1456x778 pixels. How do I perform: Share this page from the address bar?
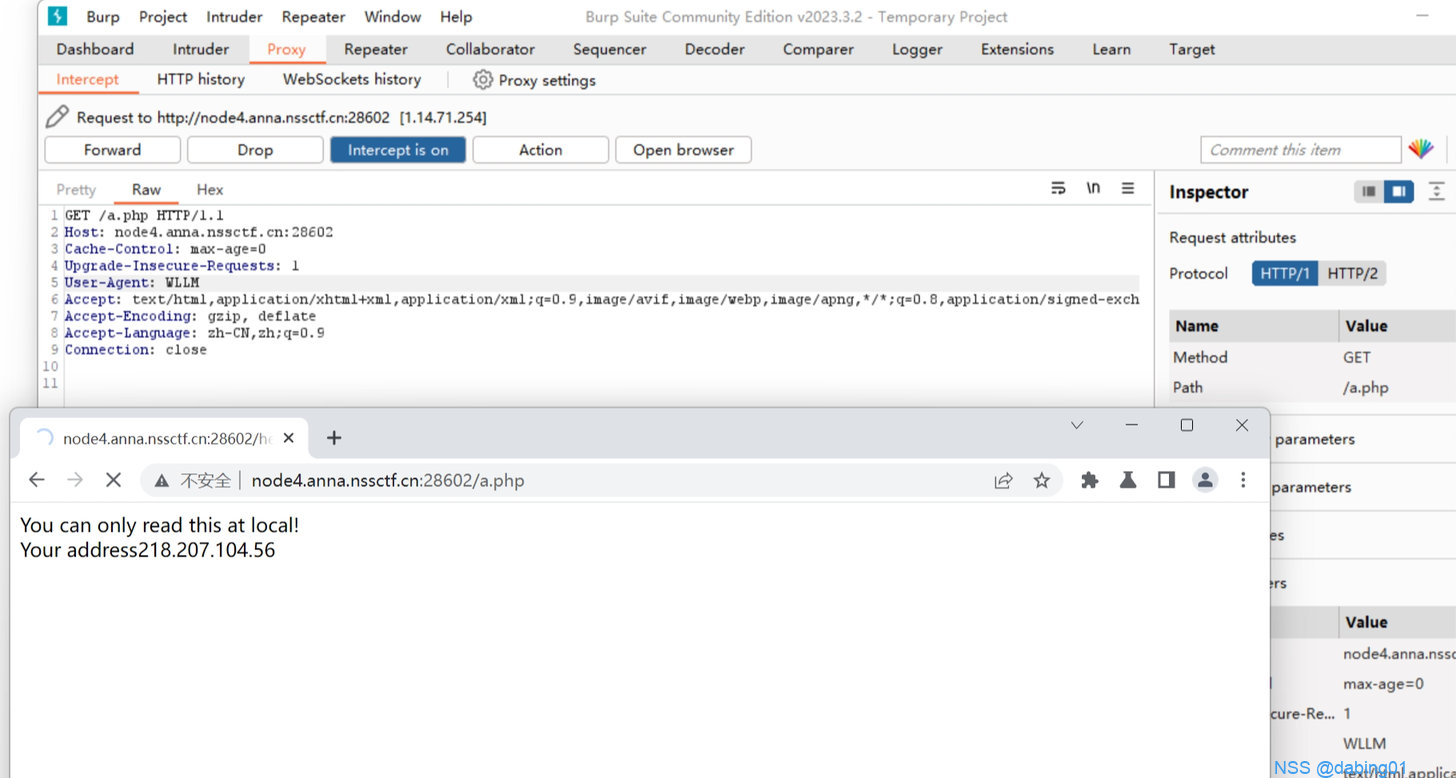coord(1003,481)
